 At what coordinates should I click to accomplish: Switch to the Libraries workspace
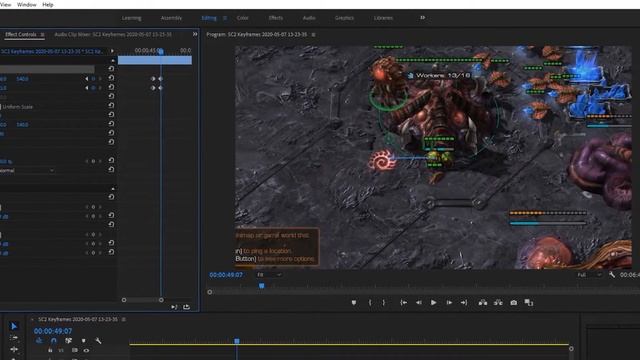[x=383, y=18]
